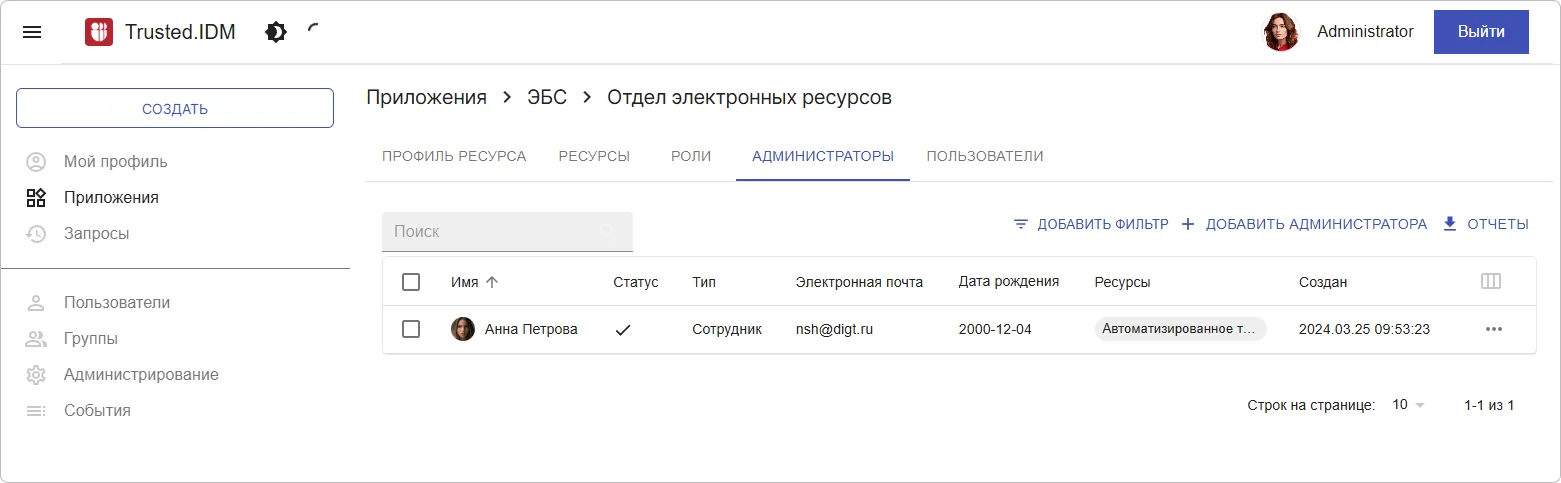
Task: Toggle the select-all header checkbox
Action: 411,282
